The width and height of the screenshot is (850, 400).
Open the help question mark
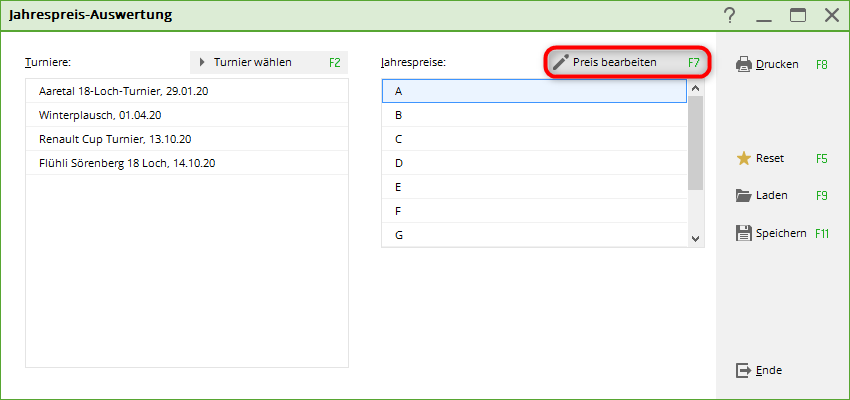(730, 15)
